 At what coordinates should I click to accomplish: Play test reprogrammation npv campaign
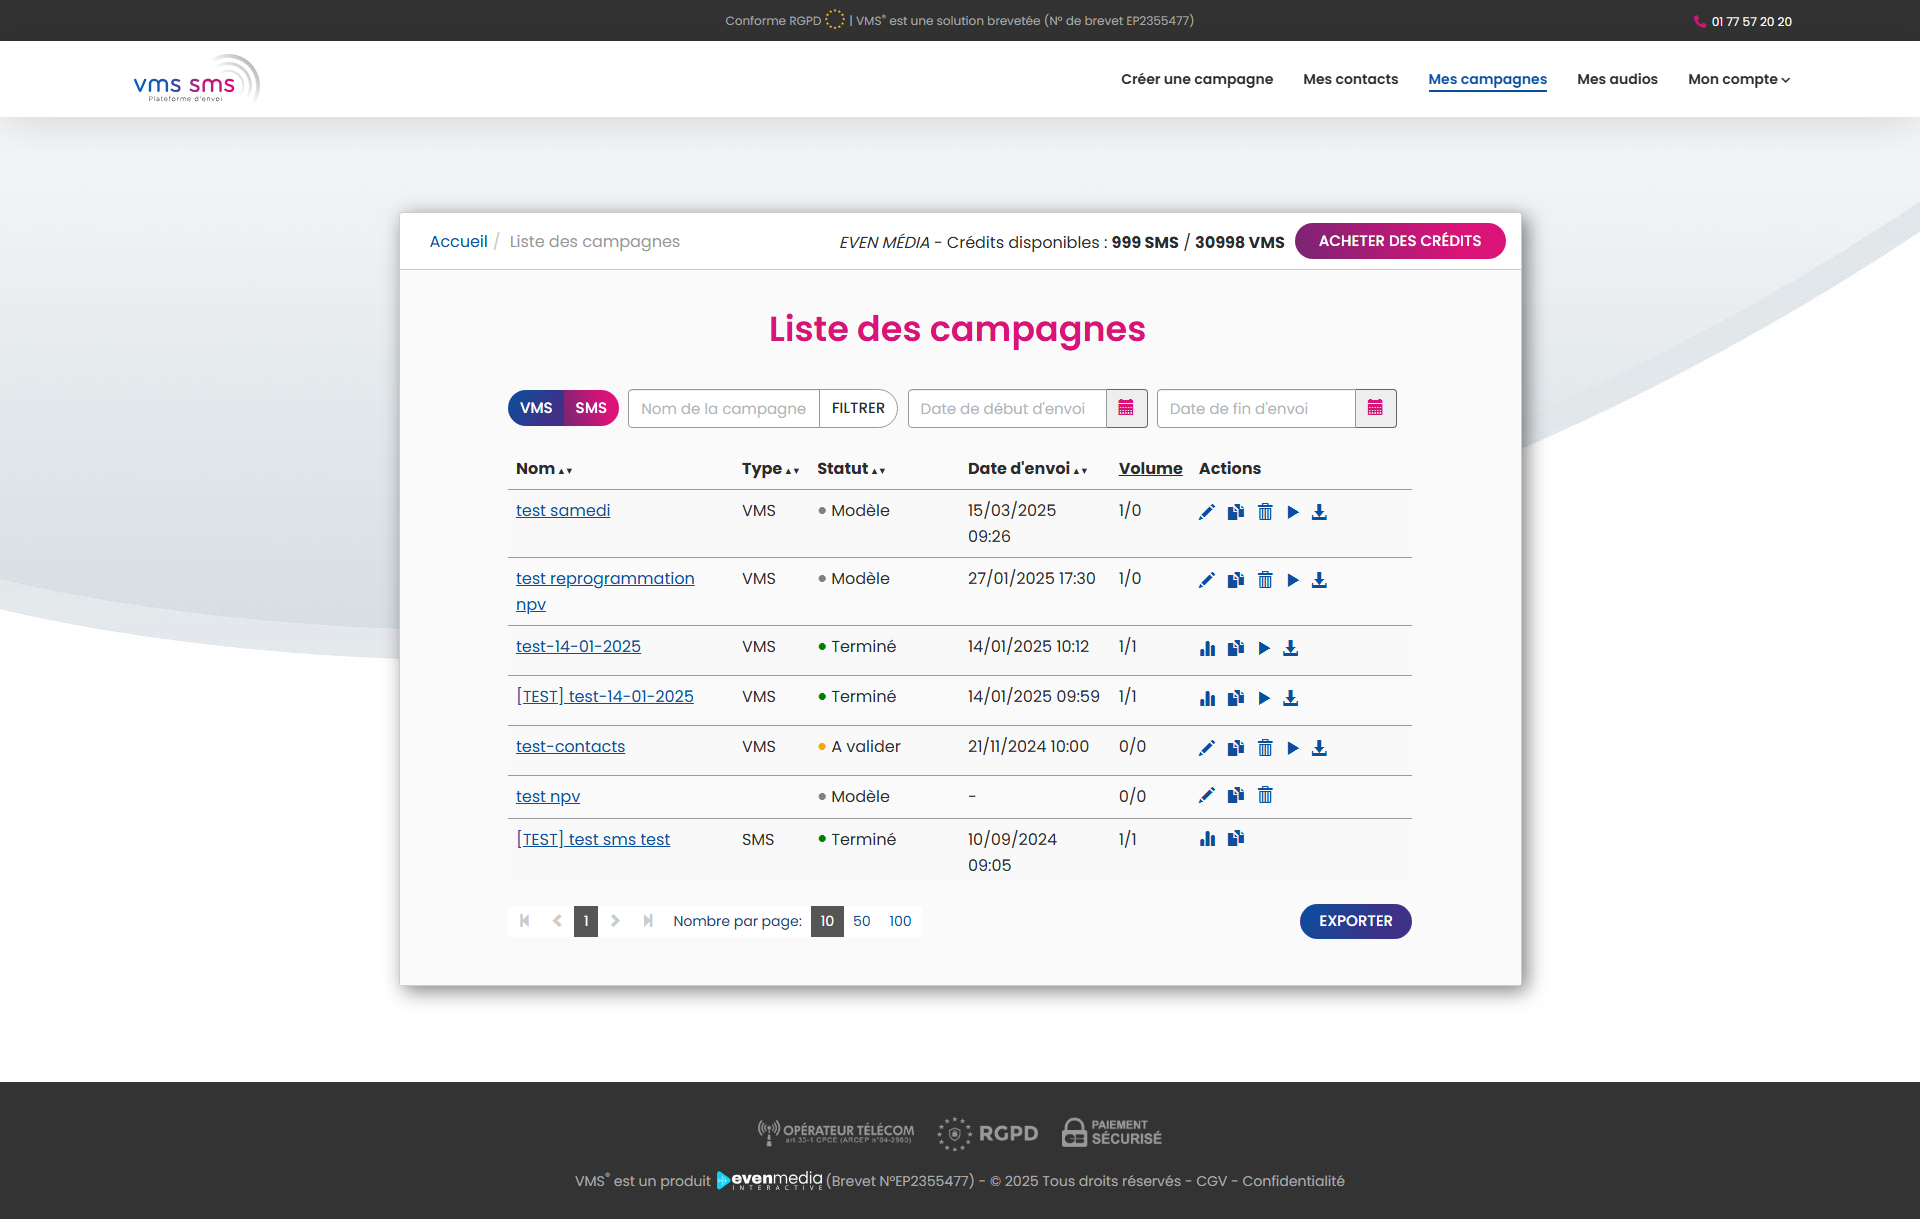(1293, 580)
